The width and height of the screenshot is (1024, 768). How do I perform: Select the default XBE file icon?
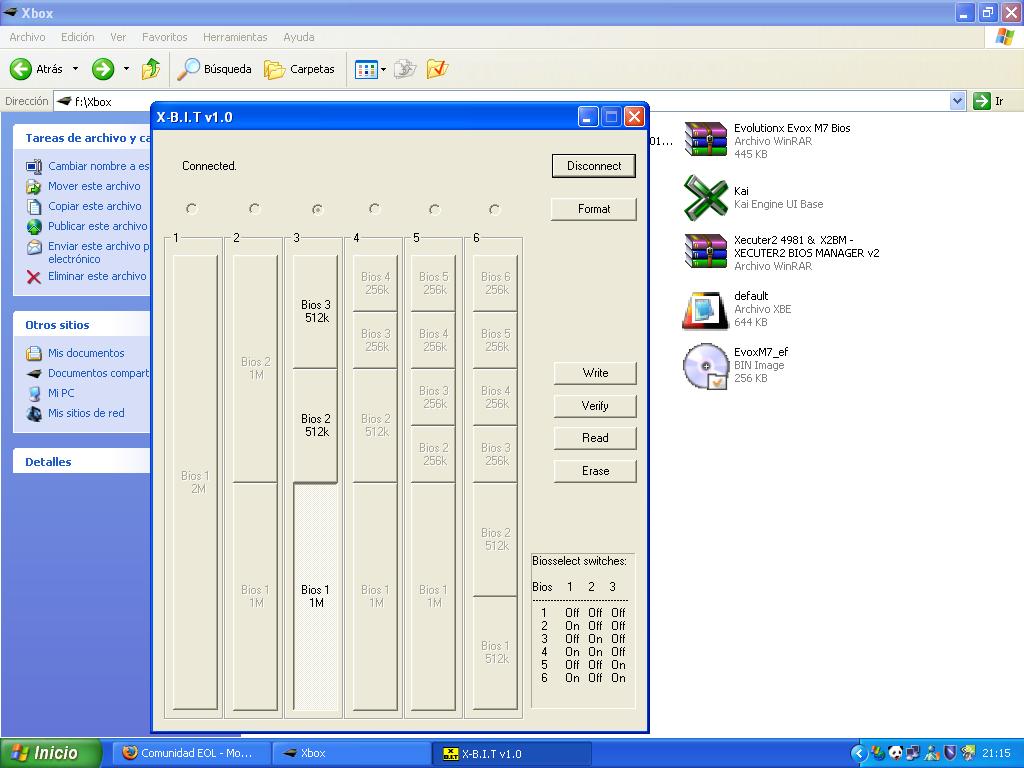click(x=705, y=309)
